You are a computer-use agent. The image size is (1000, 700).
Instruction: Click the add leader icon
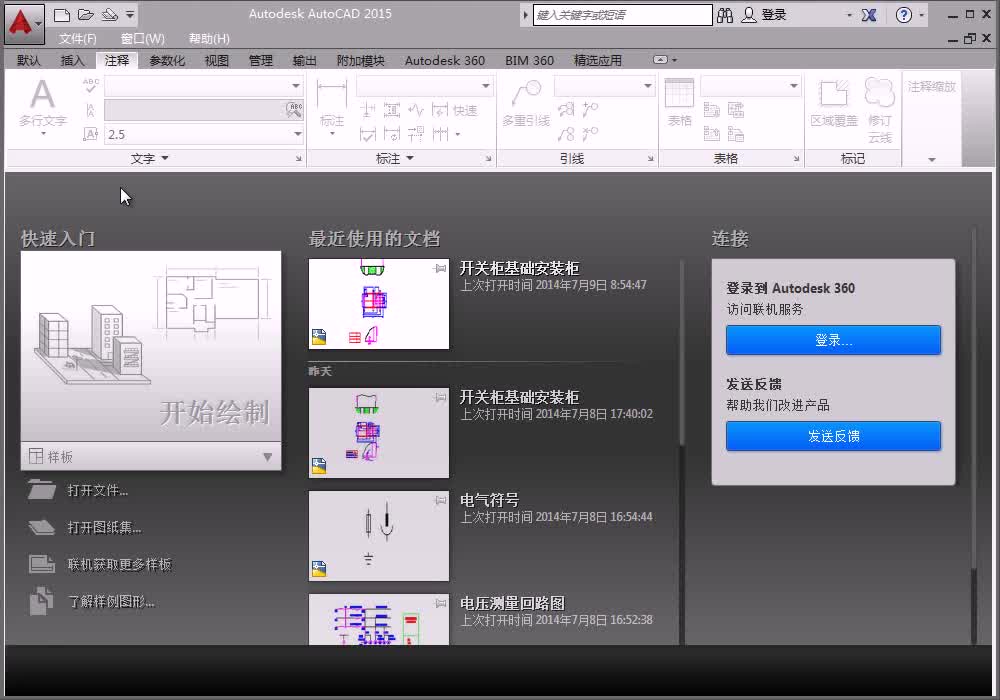pyautogui.click(x=590, y=110)
